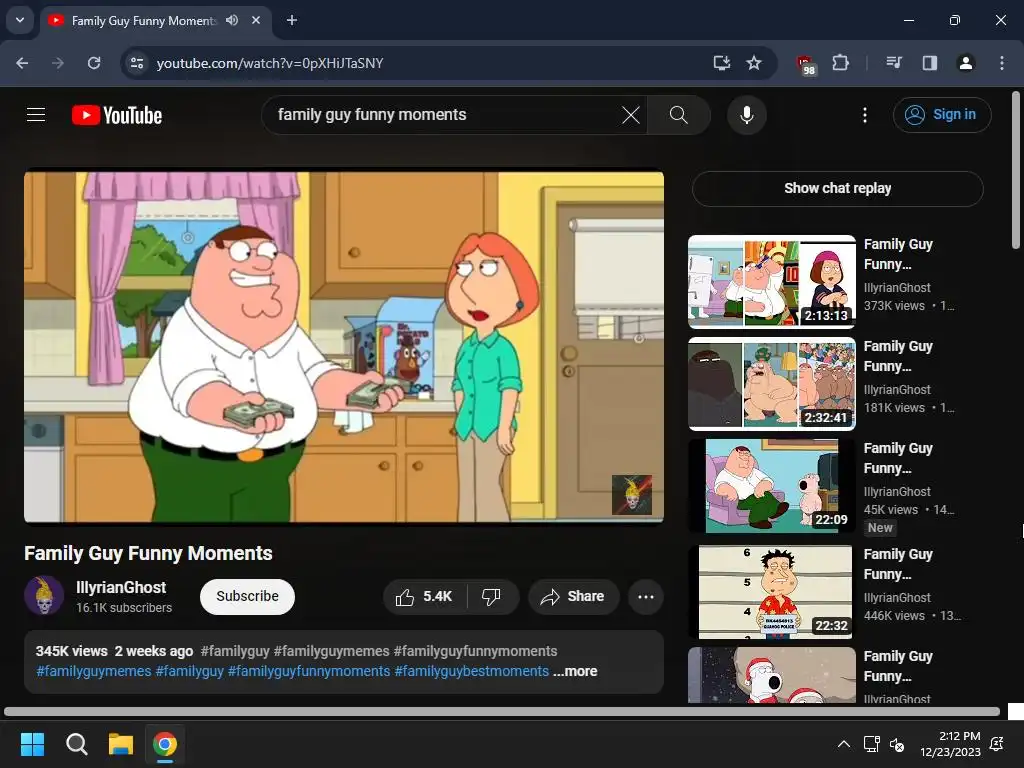This screenshot has width=1024, height=768.
Task: Close the Family Guy Funny Moments tab
Action: tap(256, 20)
